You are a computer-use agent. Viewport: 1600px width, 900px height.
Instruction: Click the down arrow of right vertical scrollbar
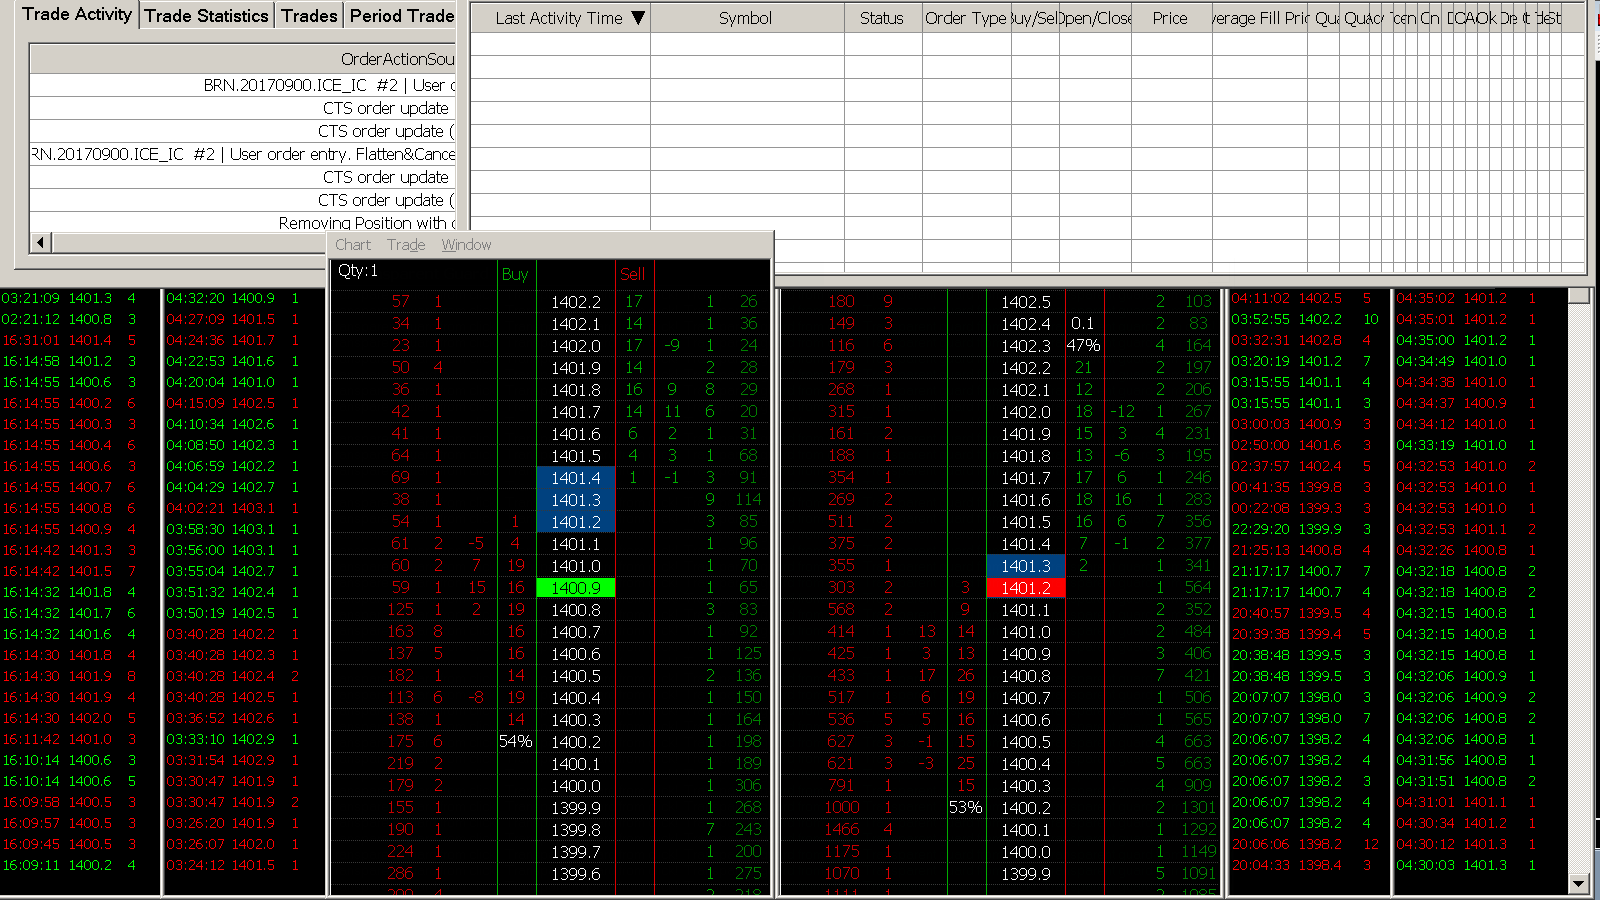click(x=1579, y=884)
